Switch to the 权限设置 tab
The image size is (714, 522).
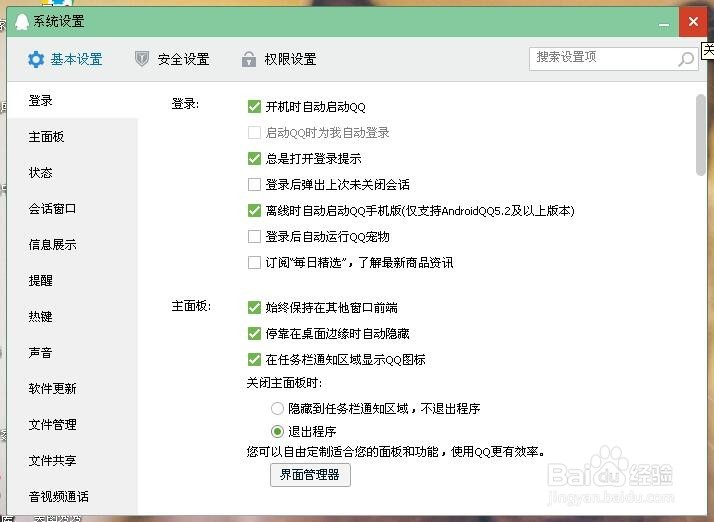point(279,59)
